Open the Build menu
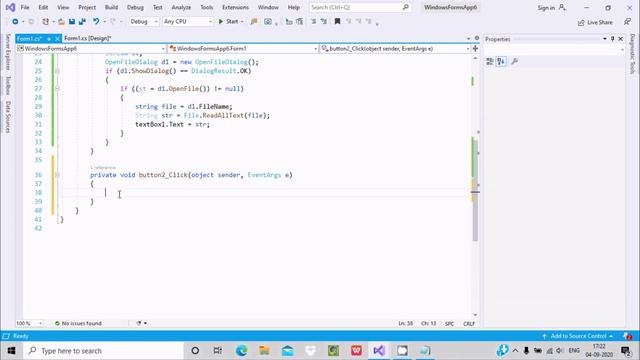The image size is (640, 360). [x=111, y=7]
